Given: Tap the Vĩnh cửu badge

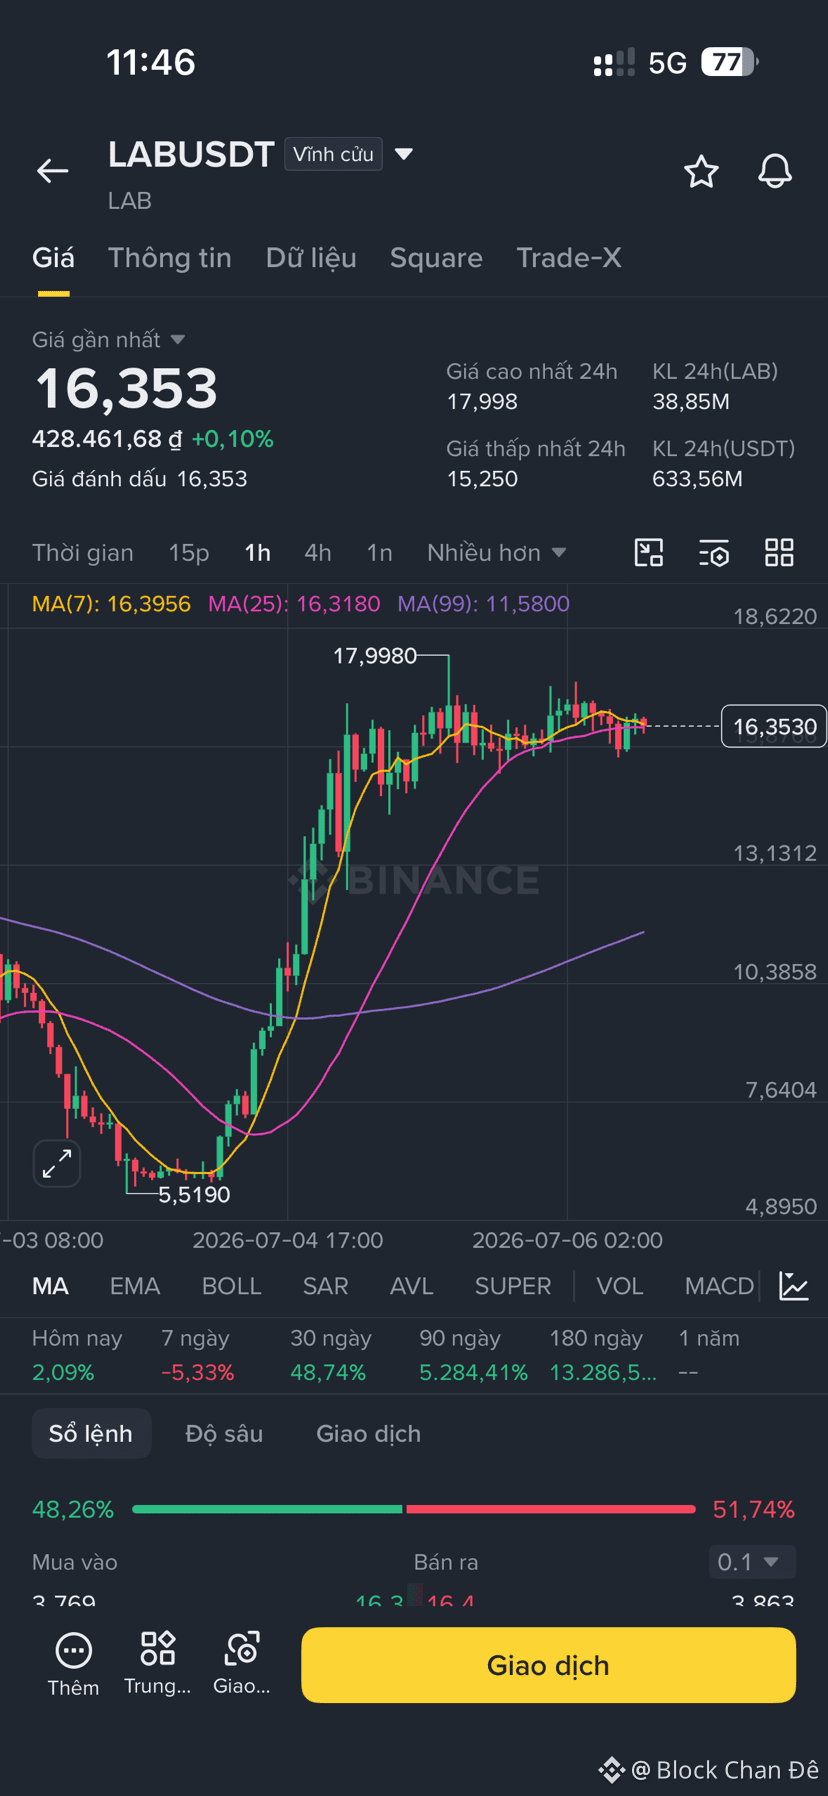Looking at the screenshot, I should (x=333, y=154).
